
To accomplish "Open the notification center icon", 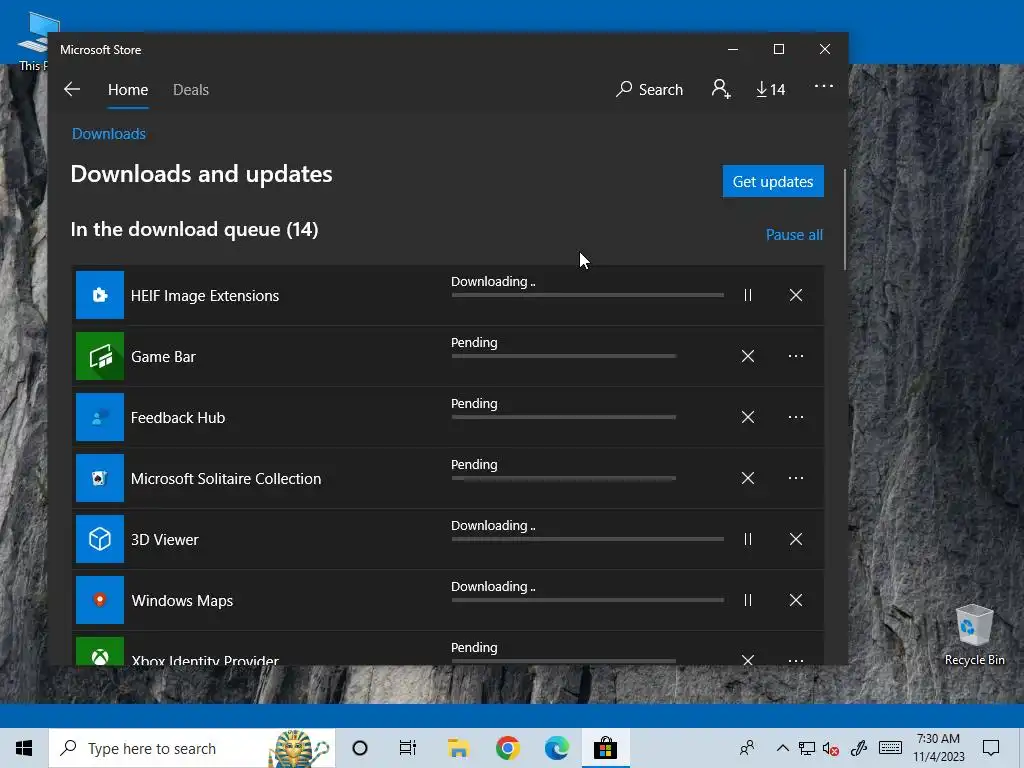I will coord(991,748).
